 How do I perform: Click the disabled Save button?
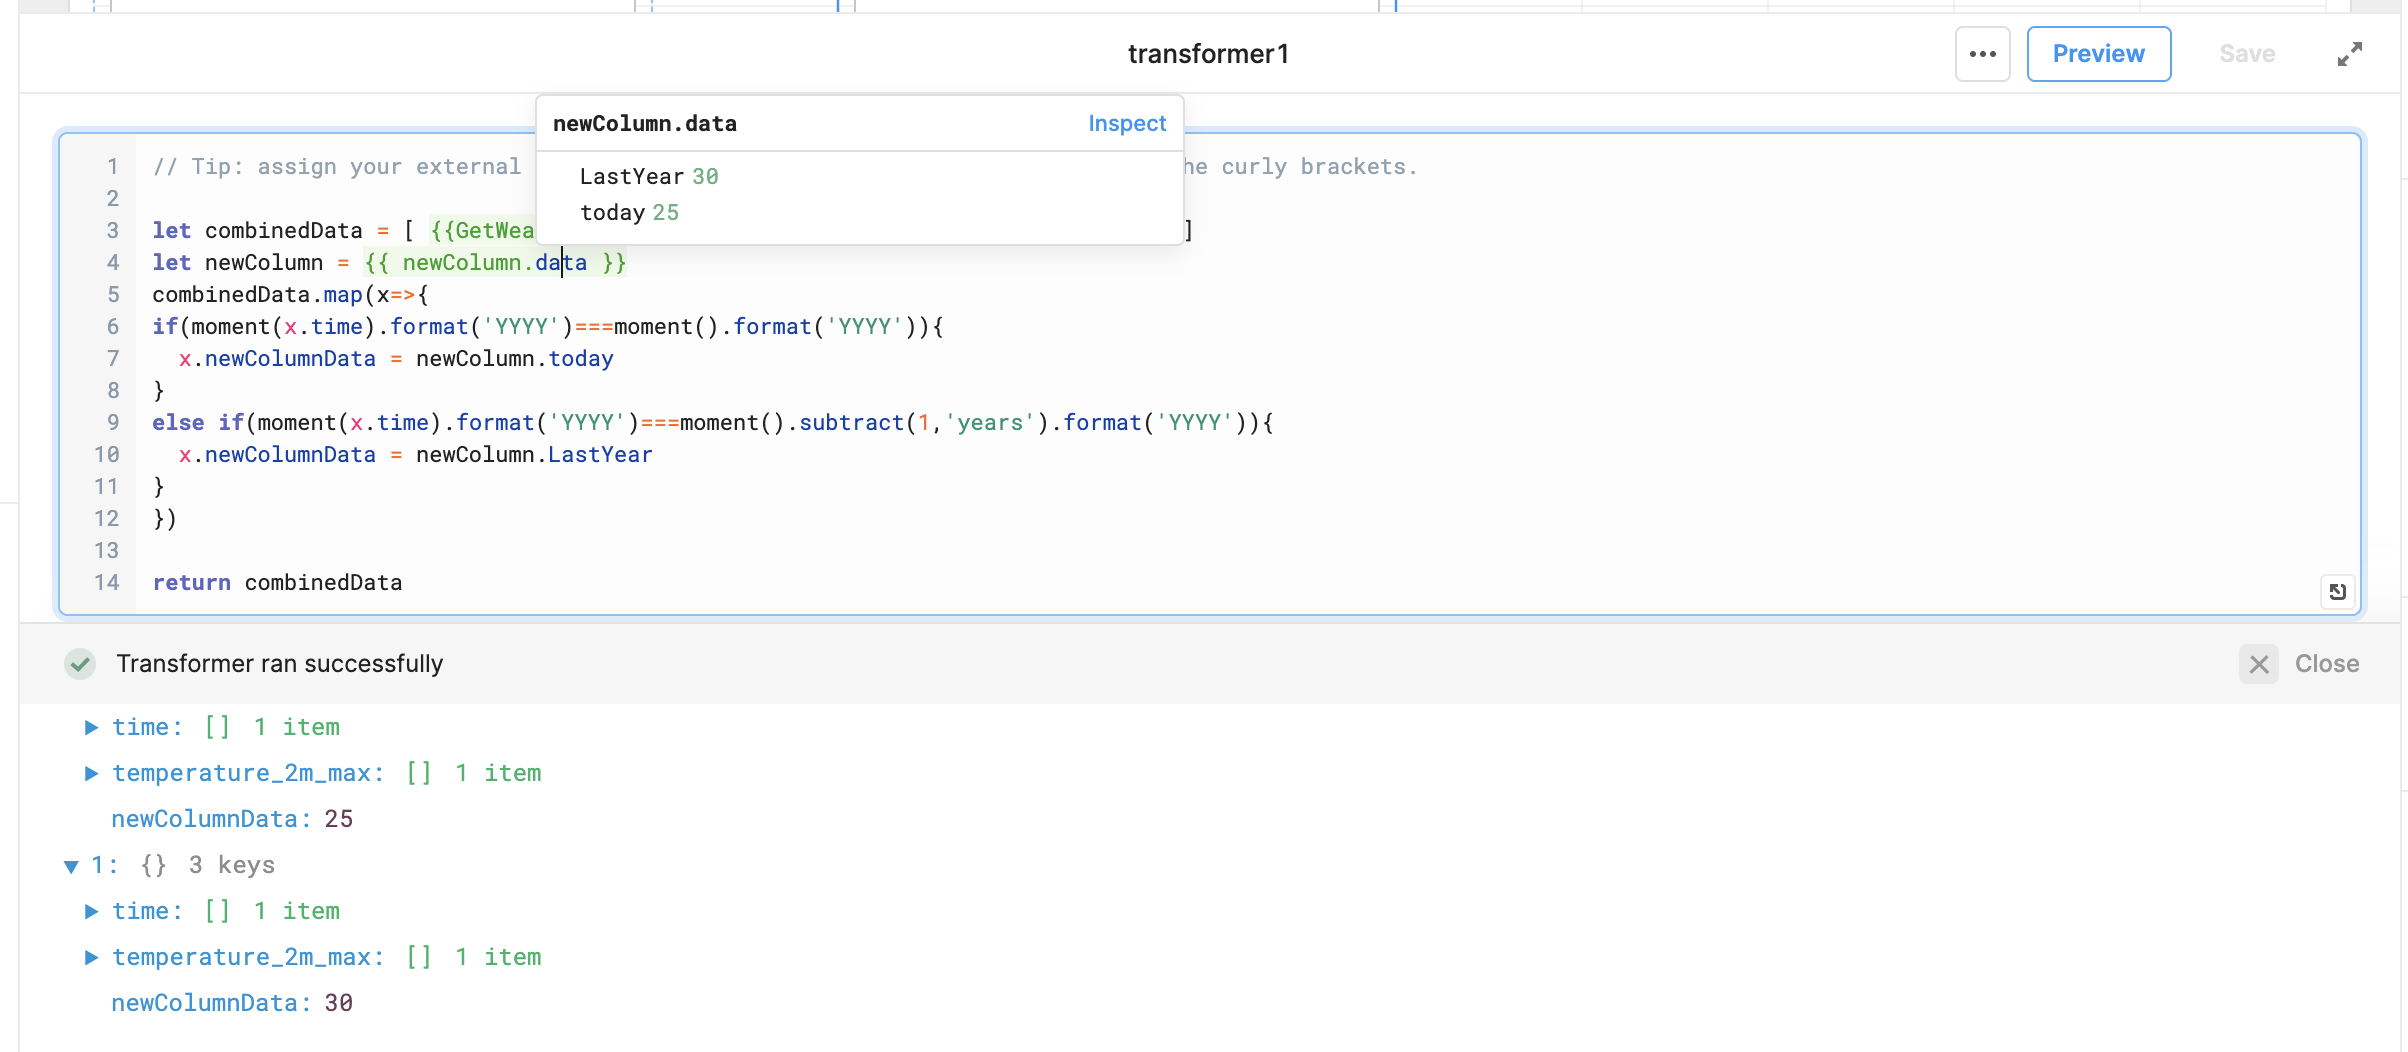click(2246, 54)
